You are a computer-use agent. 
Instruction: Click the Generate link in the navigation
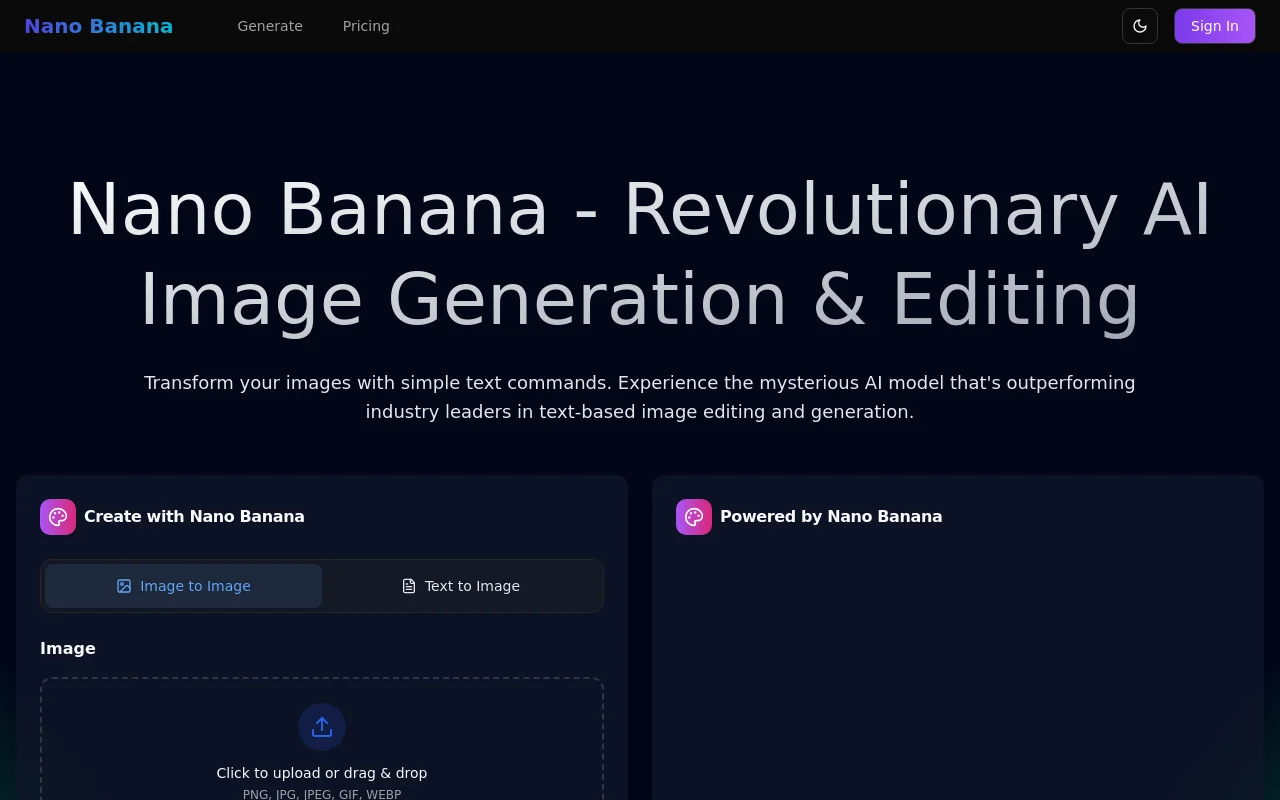pos(270,26)
